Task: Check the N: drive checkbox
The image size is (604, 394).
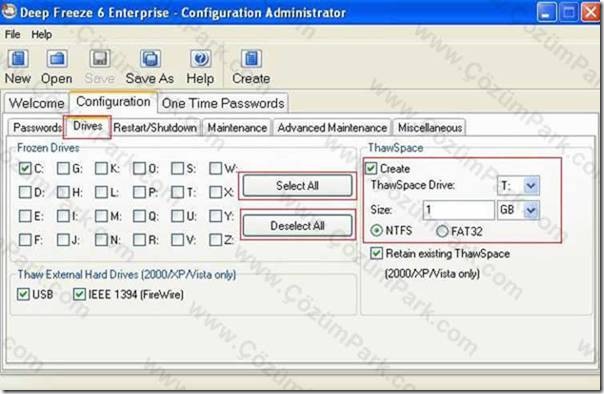Action: (x=101, y=240)
